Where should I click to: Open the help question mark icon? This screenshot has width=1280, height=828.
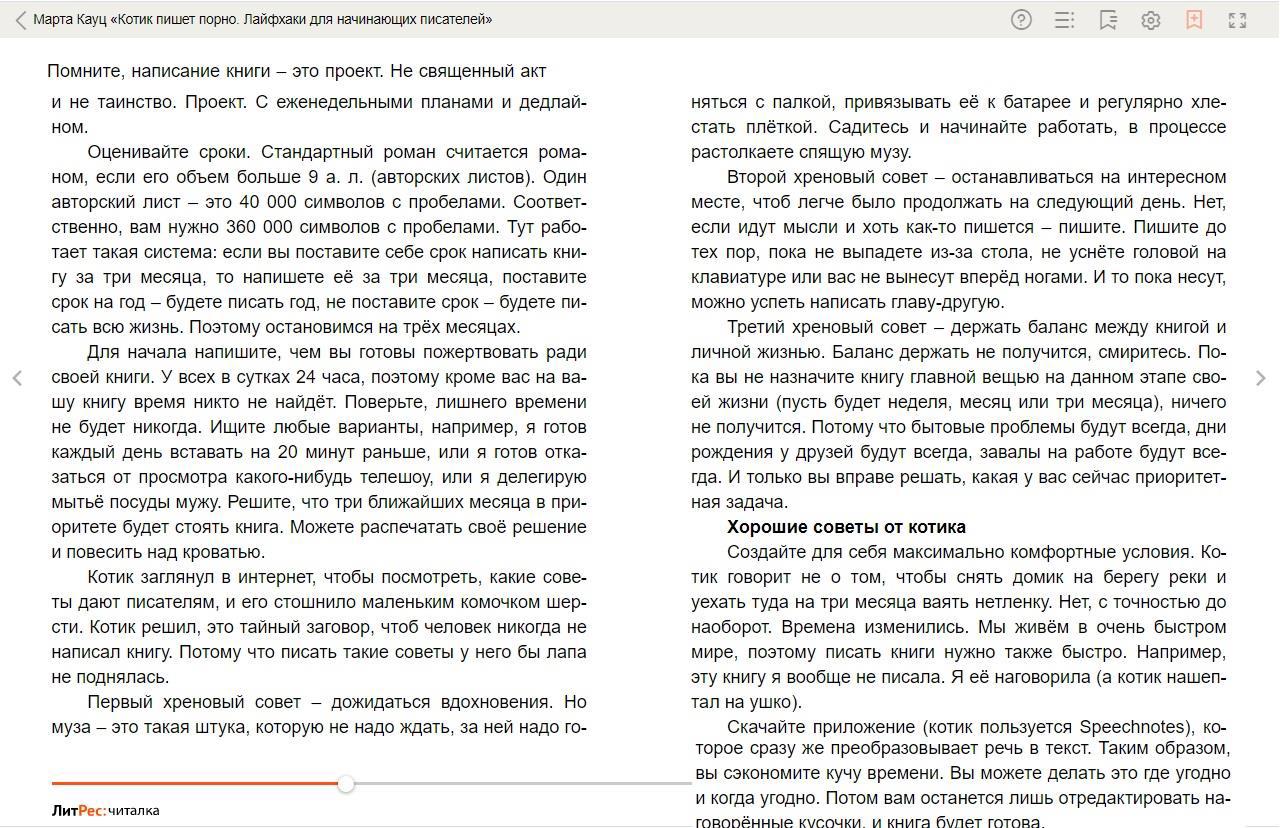point(1021,20)
